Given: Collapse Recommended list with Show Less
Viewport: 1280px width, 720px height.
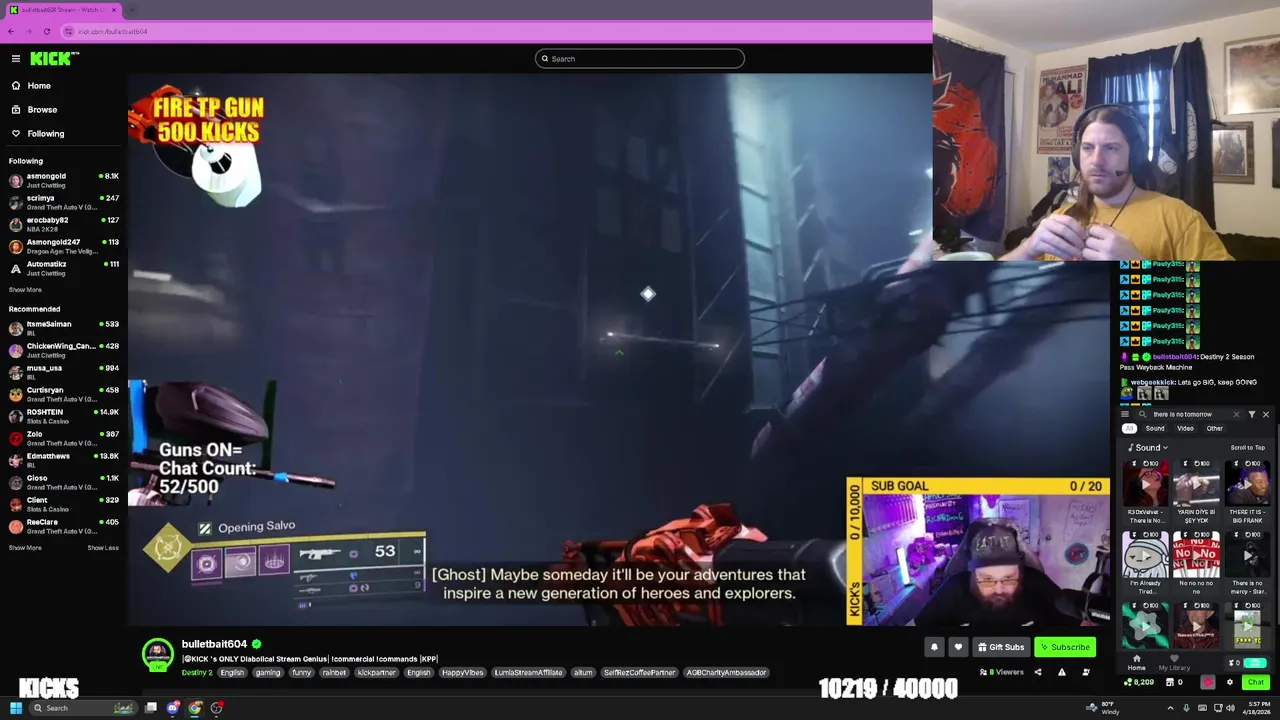Looking at the screenshot, I should click(103, 548).
